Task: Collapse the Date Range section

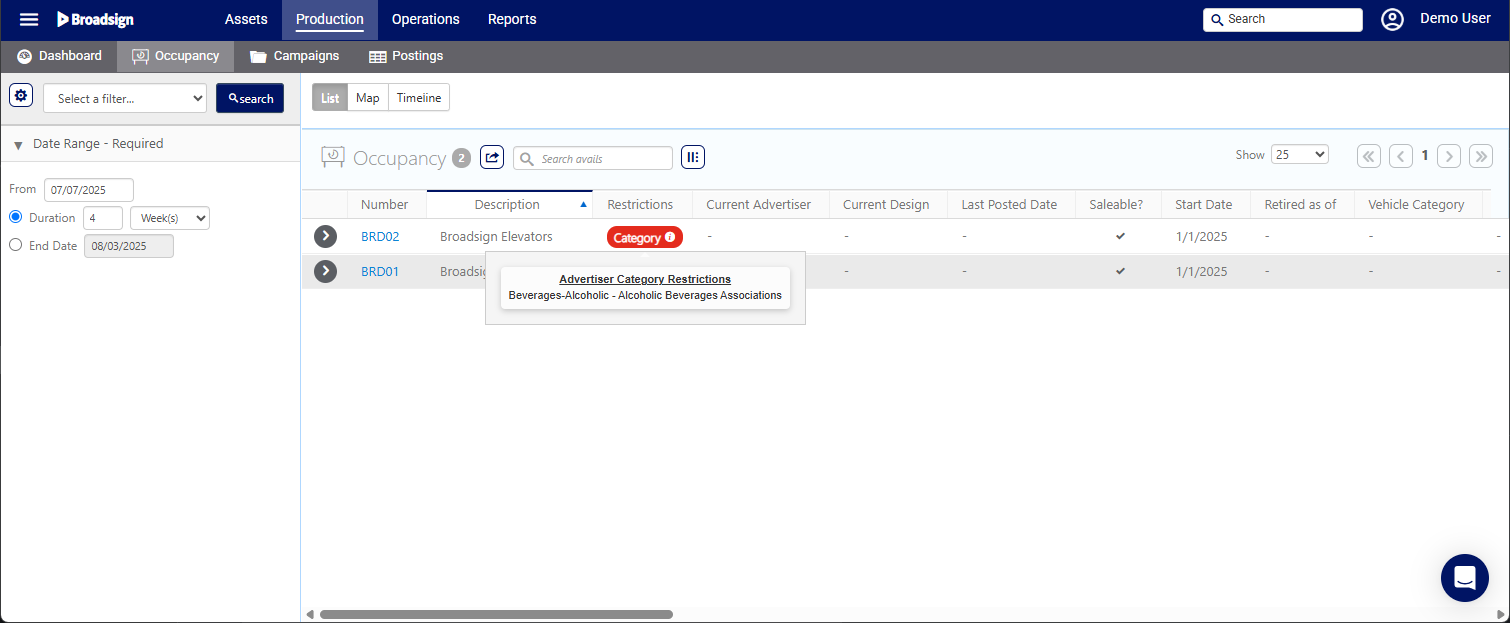Action: coord(18,145)
